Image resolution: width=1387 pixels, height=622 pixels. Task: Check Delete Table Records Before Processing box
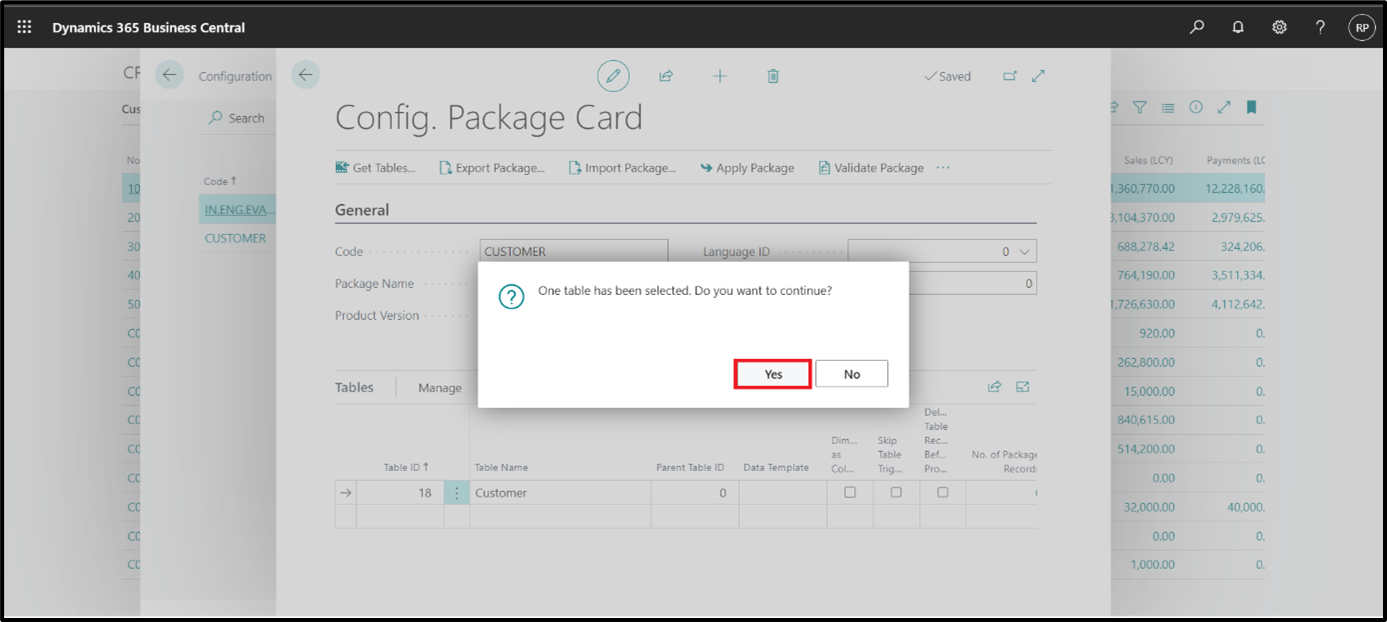[942, 493]
